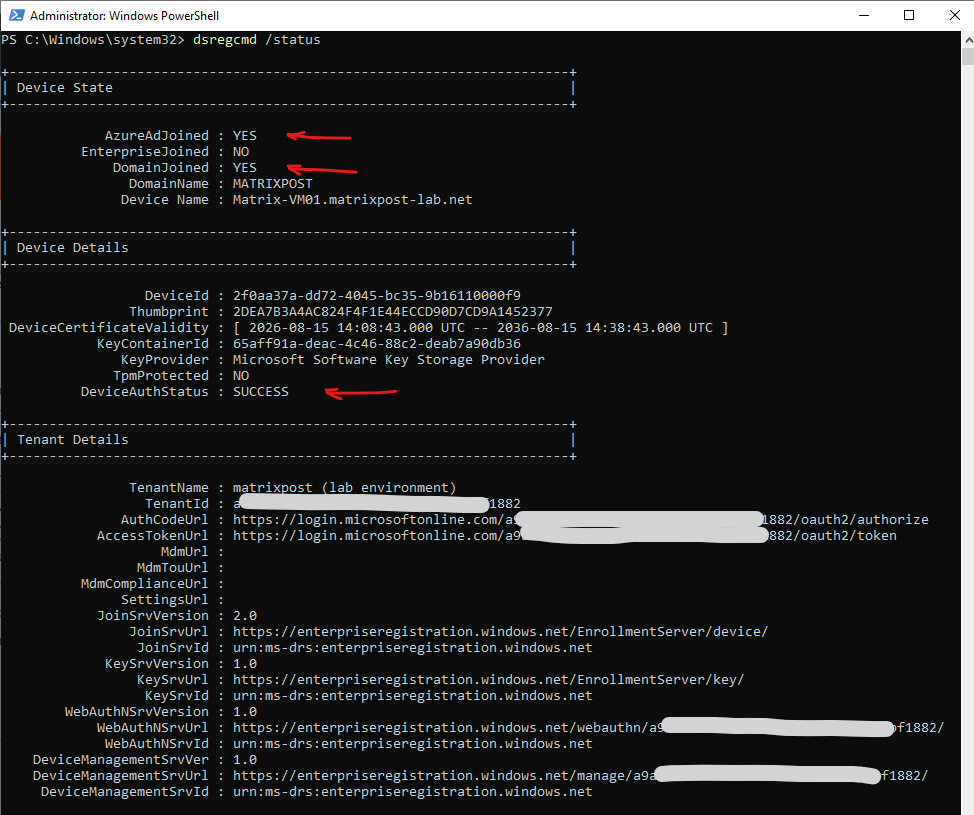This screenshot has width=974, height=815.
Task: Click the 'Device State' section header
Action: click(x=65, y=88)
